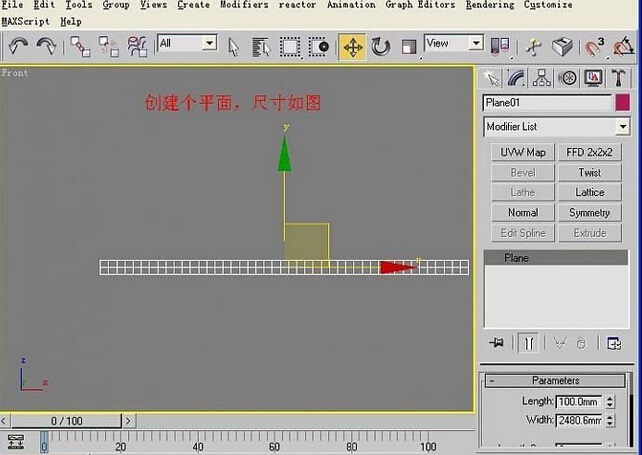Viewport: 642px width, 455px height.
Task: Apply the Lattice modifier button
Action: pos(590,192)
